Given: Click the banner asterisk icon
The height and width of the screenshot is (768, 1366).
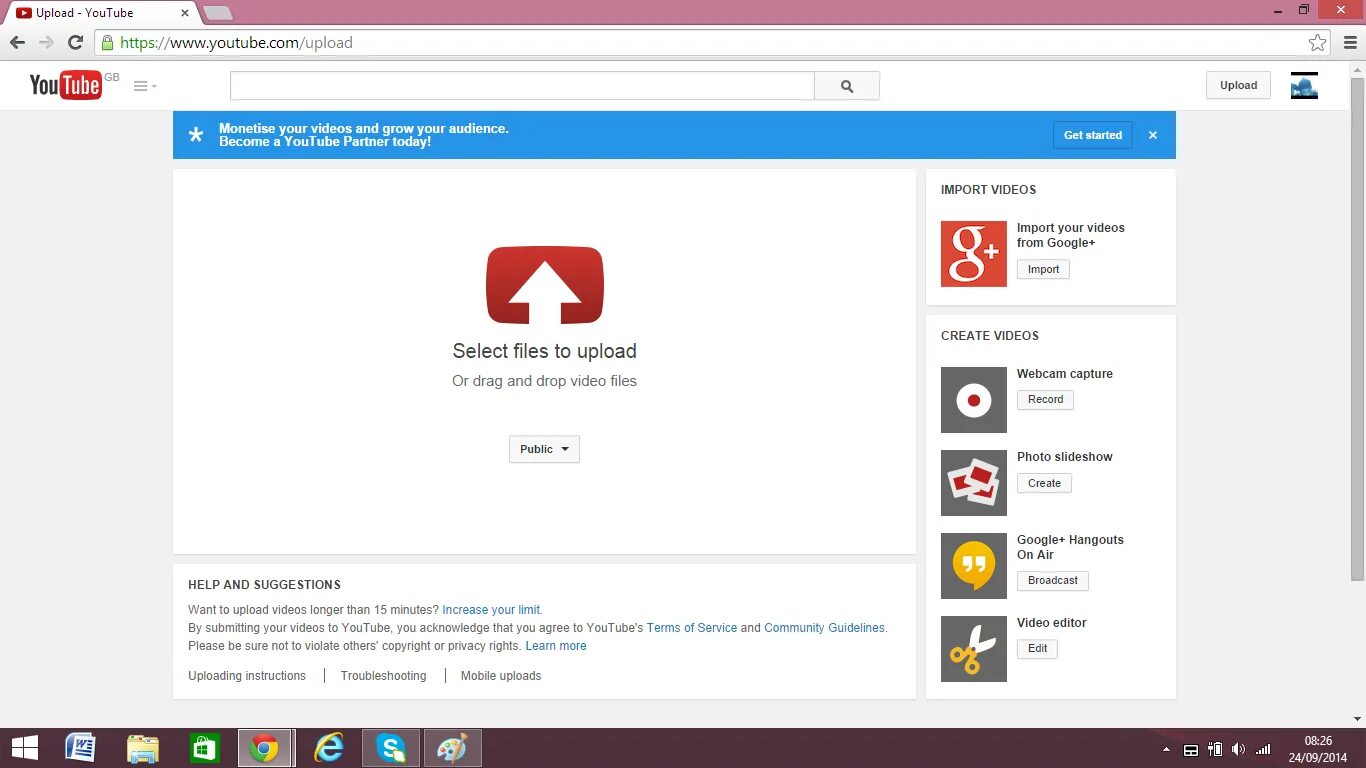Looking at the screenshot, I should pyautogui.click(x=196, y=135).
